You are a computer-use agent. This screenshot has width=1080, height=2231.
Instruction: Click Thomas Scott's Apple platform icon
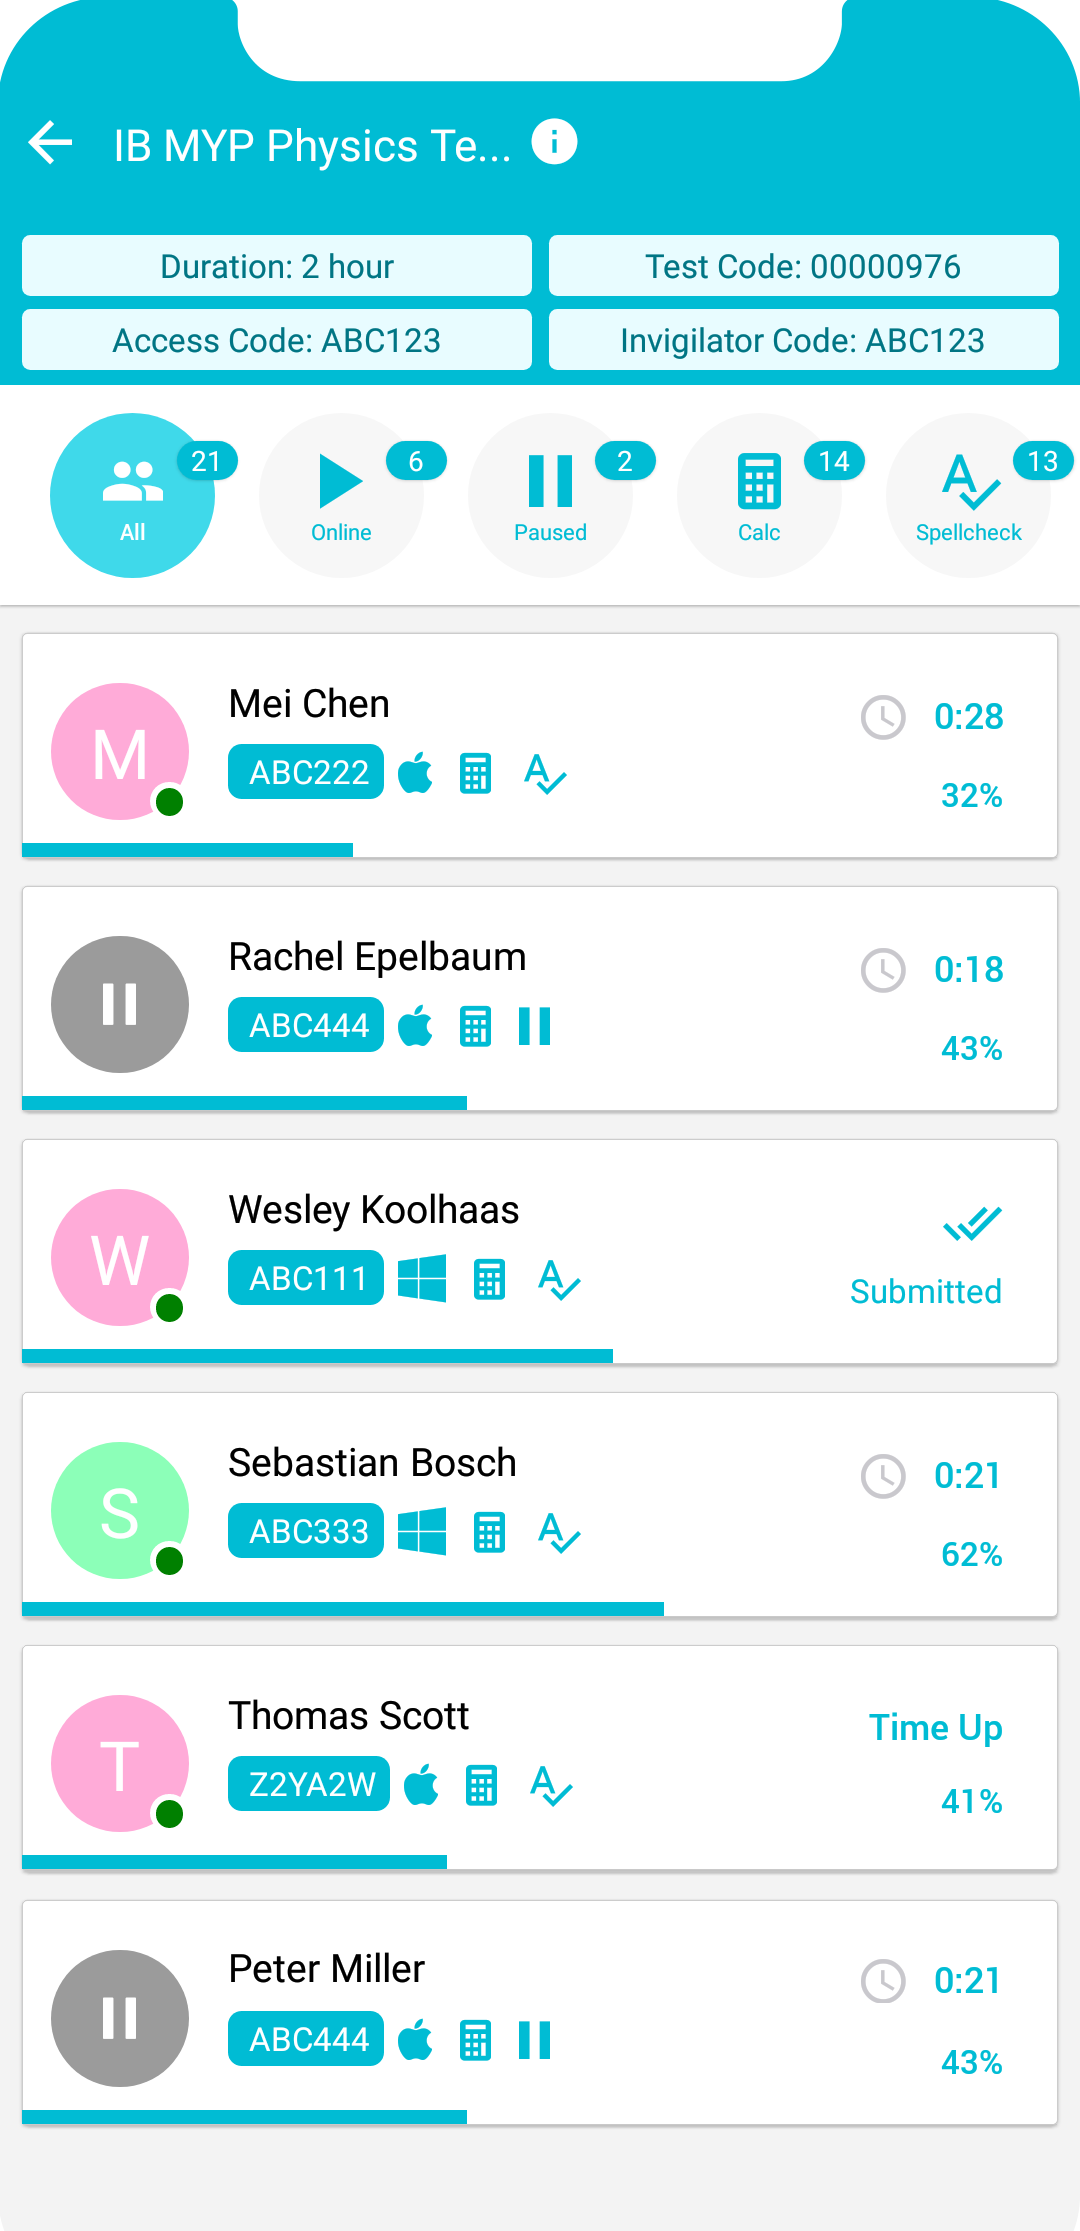point(421,1785)
